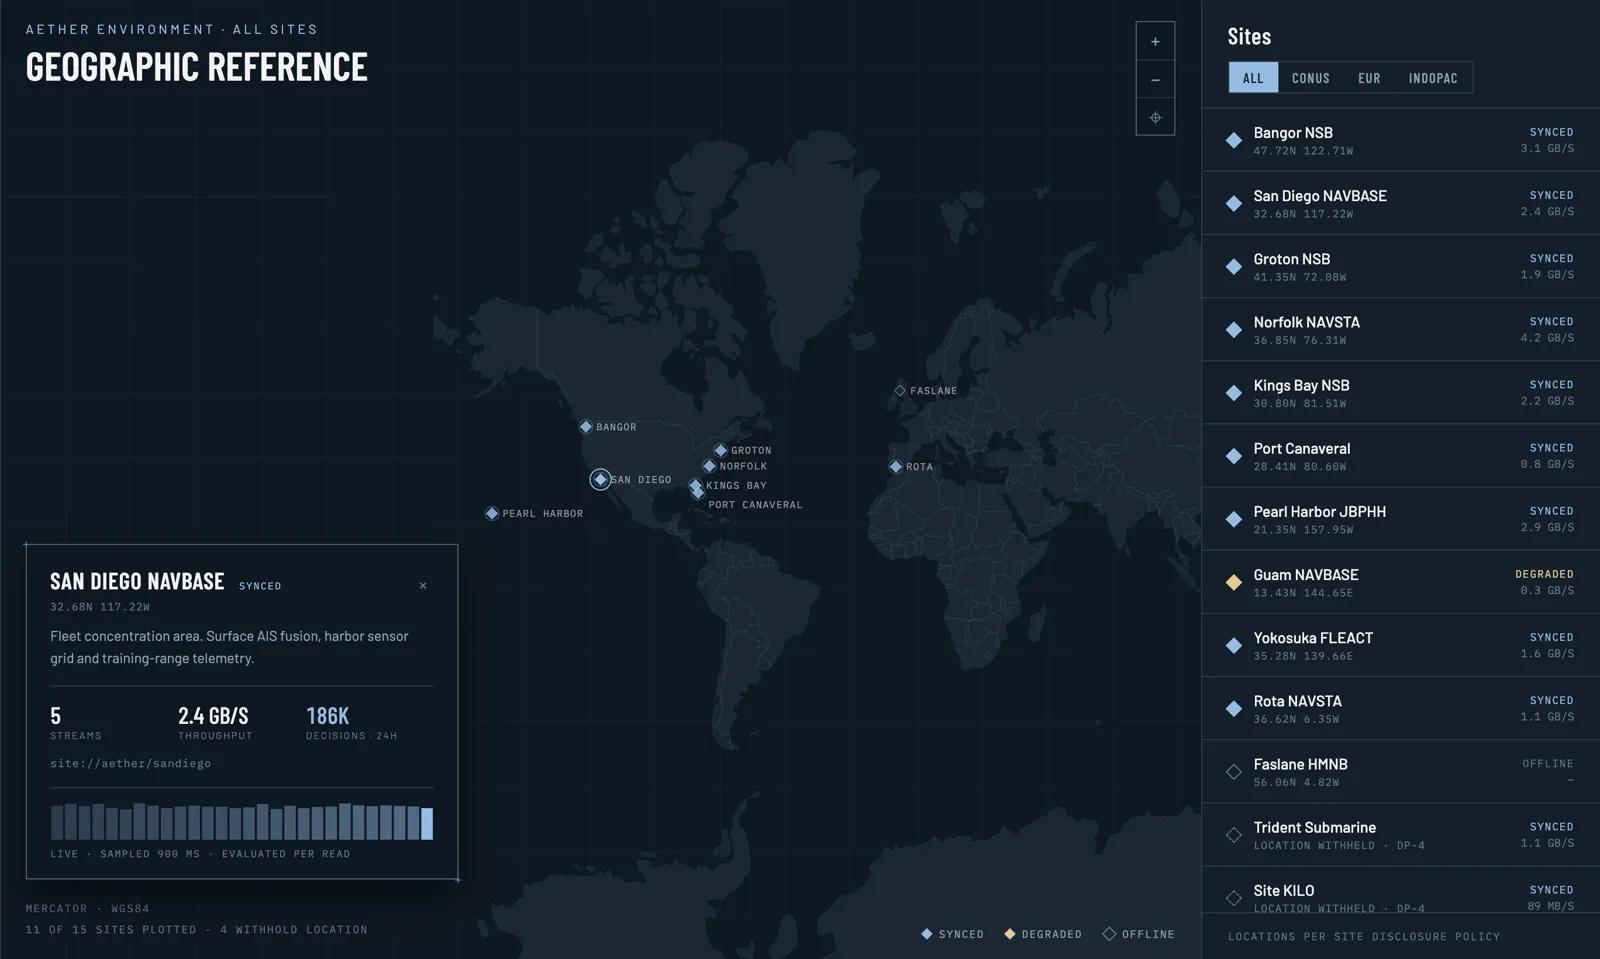Viewport: 1600px width, 959px height.
Task: Click the site://aether/sandiego address
Action: 130,764
